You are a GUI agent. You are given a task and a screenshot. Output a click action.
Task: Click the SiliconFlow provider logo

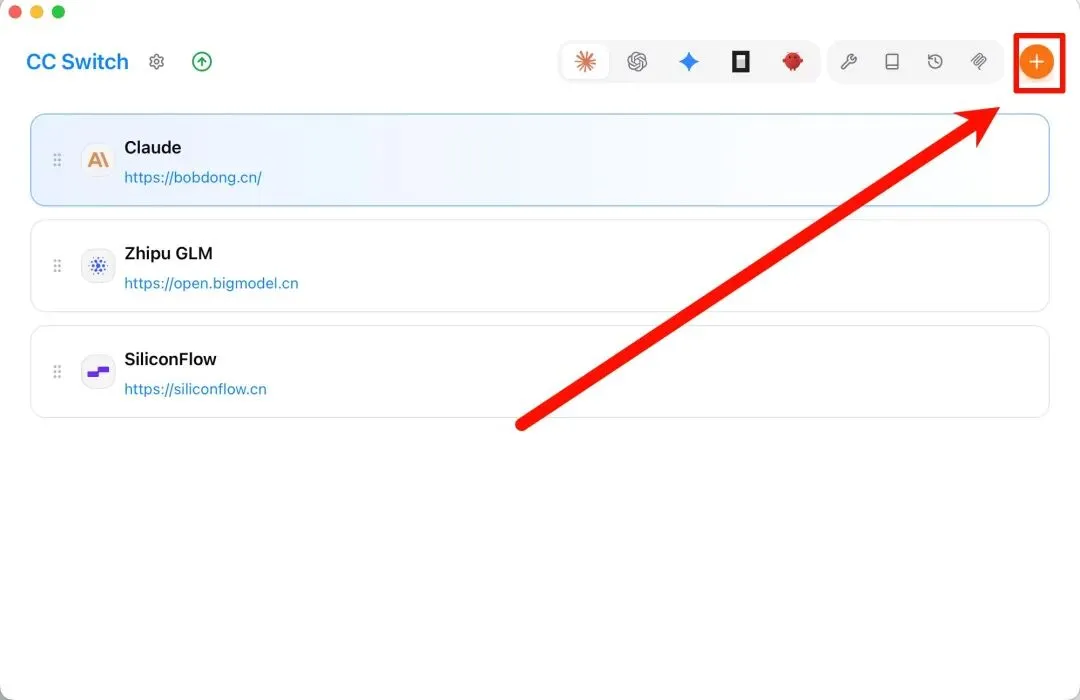pos(98,372)
